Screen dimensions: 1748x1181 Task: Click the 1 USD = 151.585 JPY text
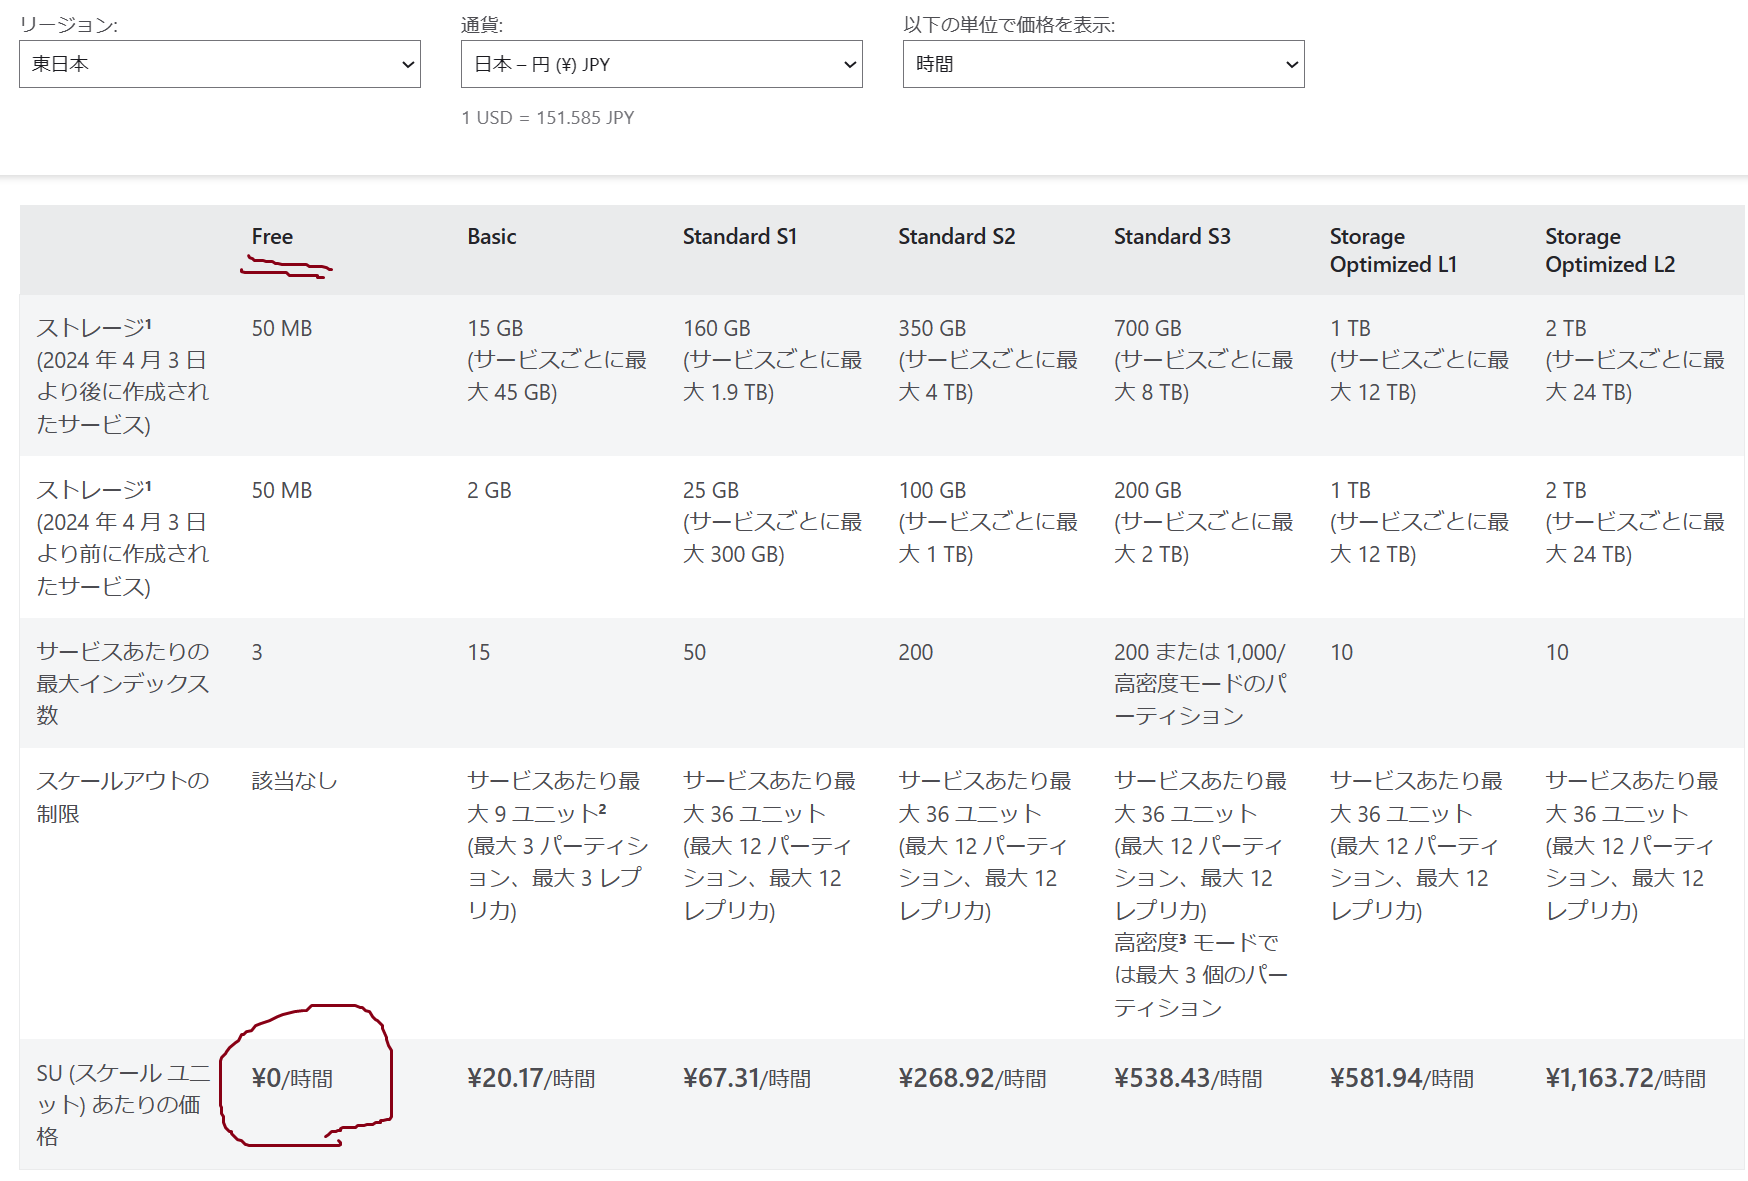(548, 118)
